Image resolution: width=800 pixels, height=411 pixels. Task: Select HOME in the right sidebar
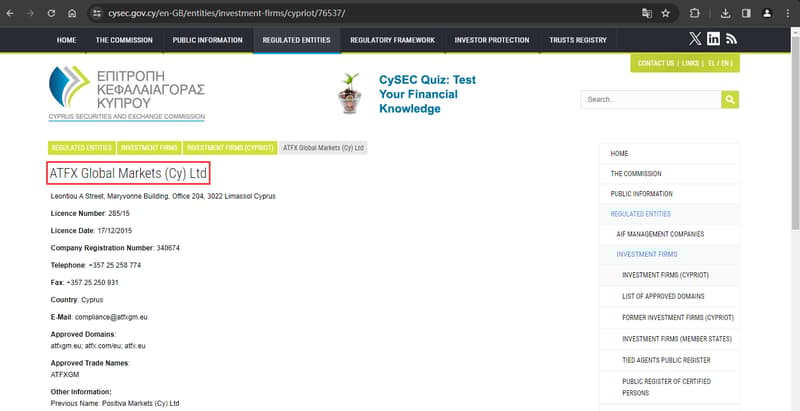(x=669, y=153)
